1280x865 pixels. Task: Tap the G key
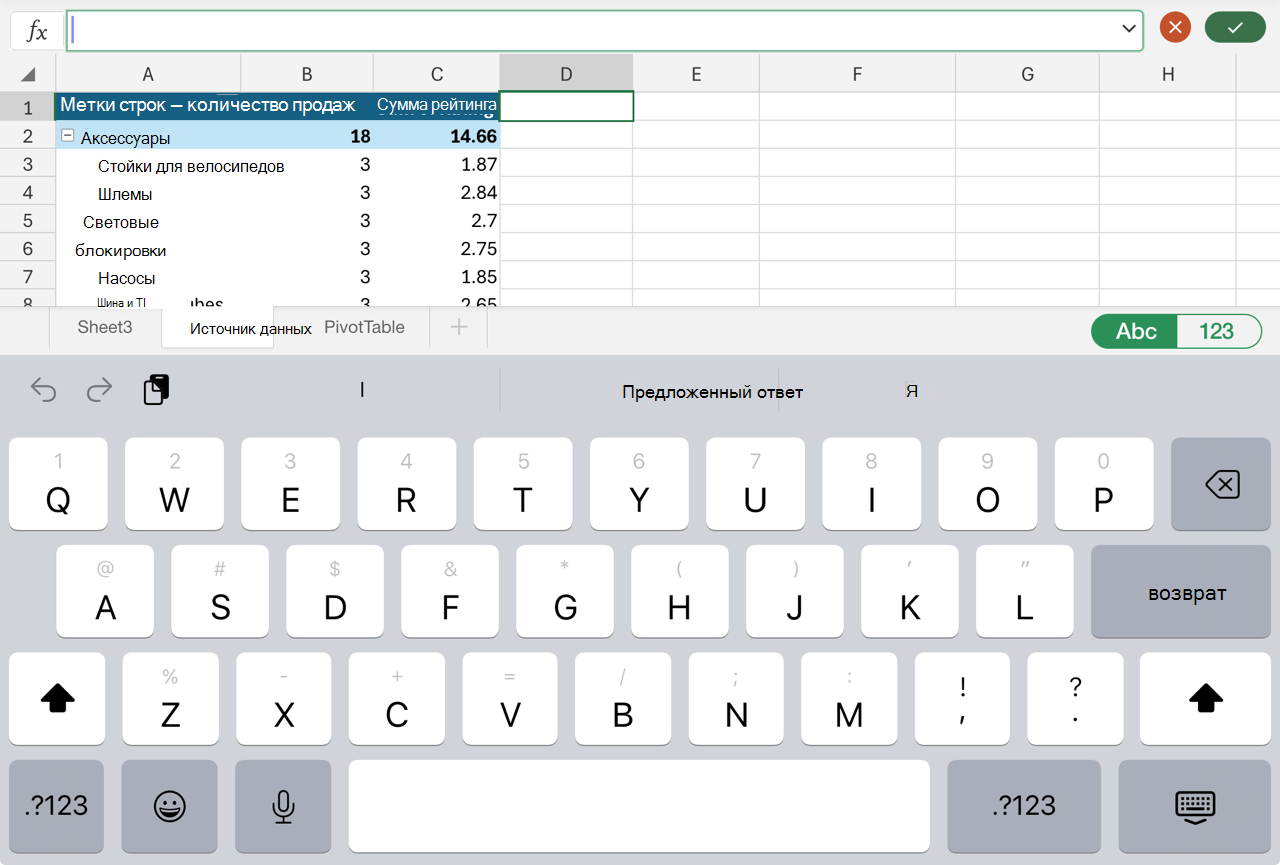click(x=565, y=592)
